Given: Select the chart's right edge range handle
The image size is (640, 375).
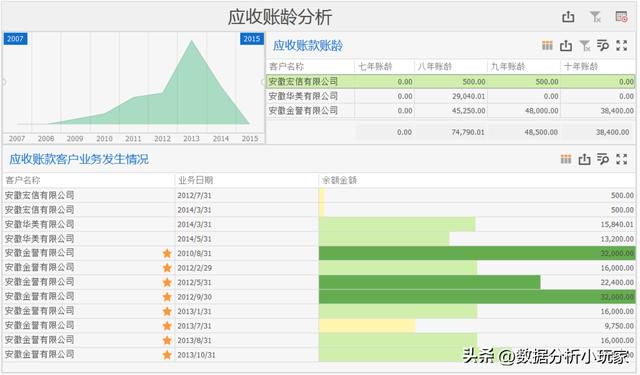Looking at the screenshot, I should click(263, 82).
